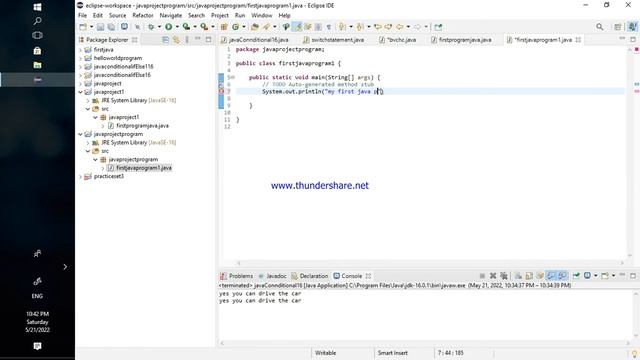Toggle Show Console on standard output change
Image resolution: width=640 pixels, height=360 pixels.
[551, 276]
